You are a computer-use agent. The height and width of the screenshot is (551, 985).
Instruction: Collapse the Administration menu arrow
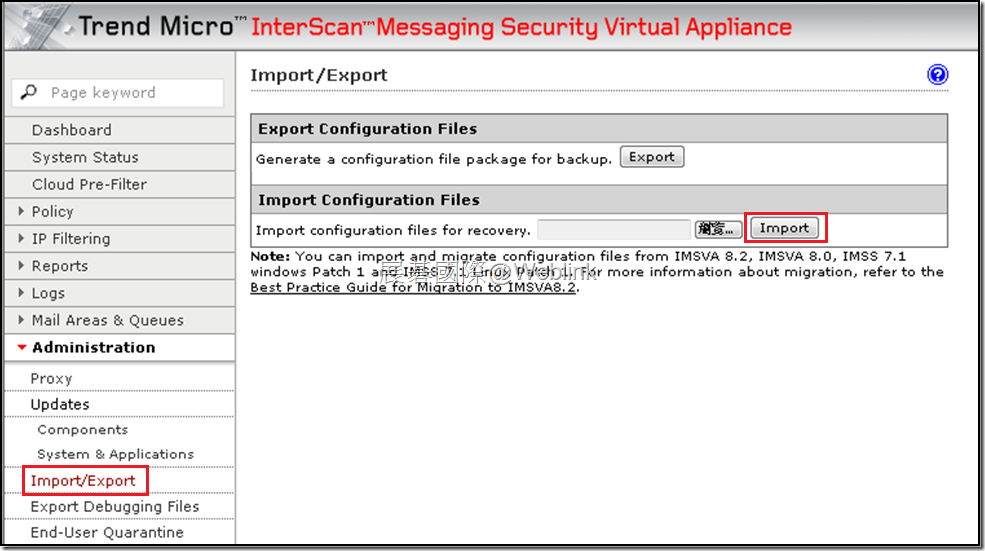[x=21, y=347]
